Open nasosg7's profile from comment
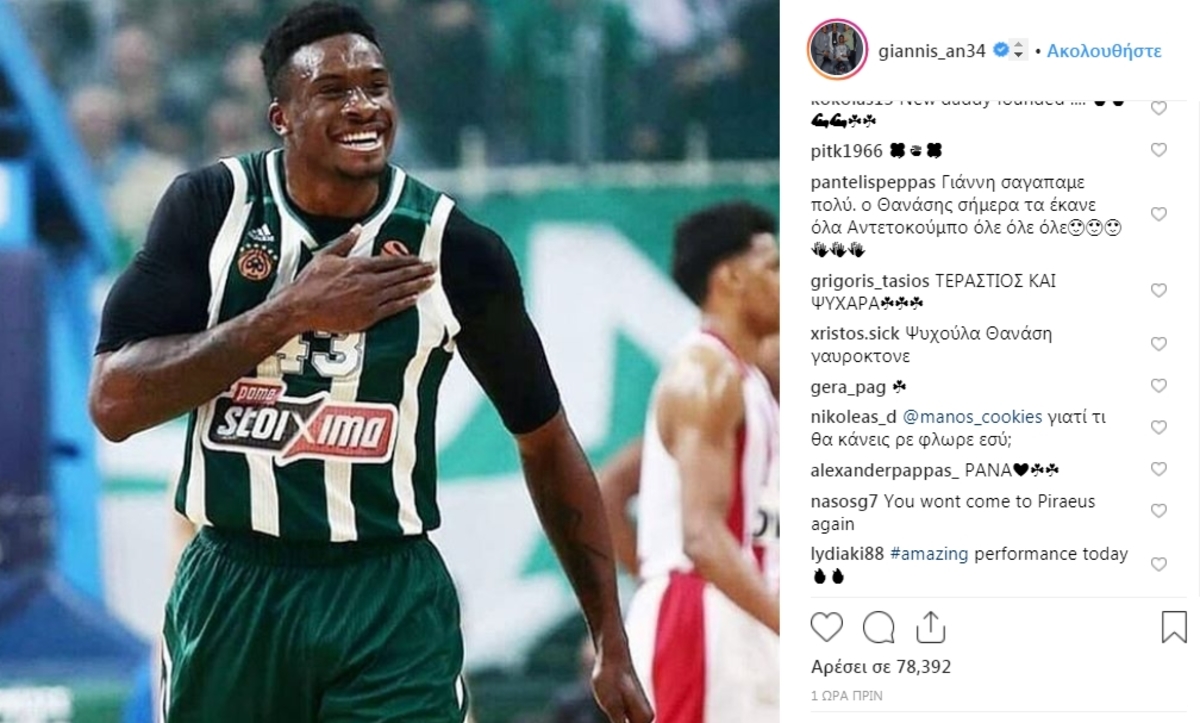Image resolution: width=1200 pixels, height=723 pixels. click(x=838, y=502)
